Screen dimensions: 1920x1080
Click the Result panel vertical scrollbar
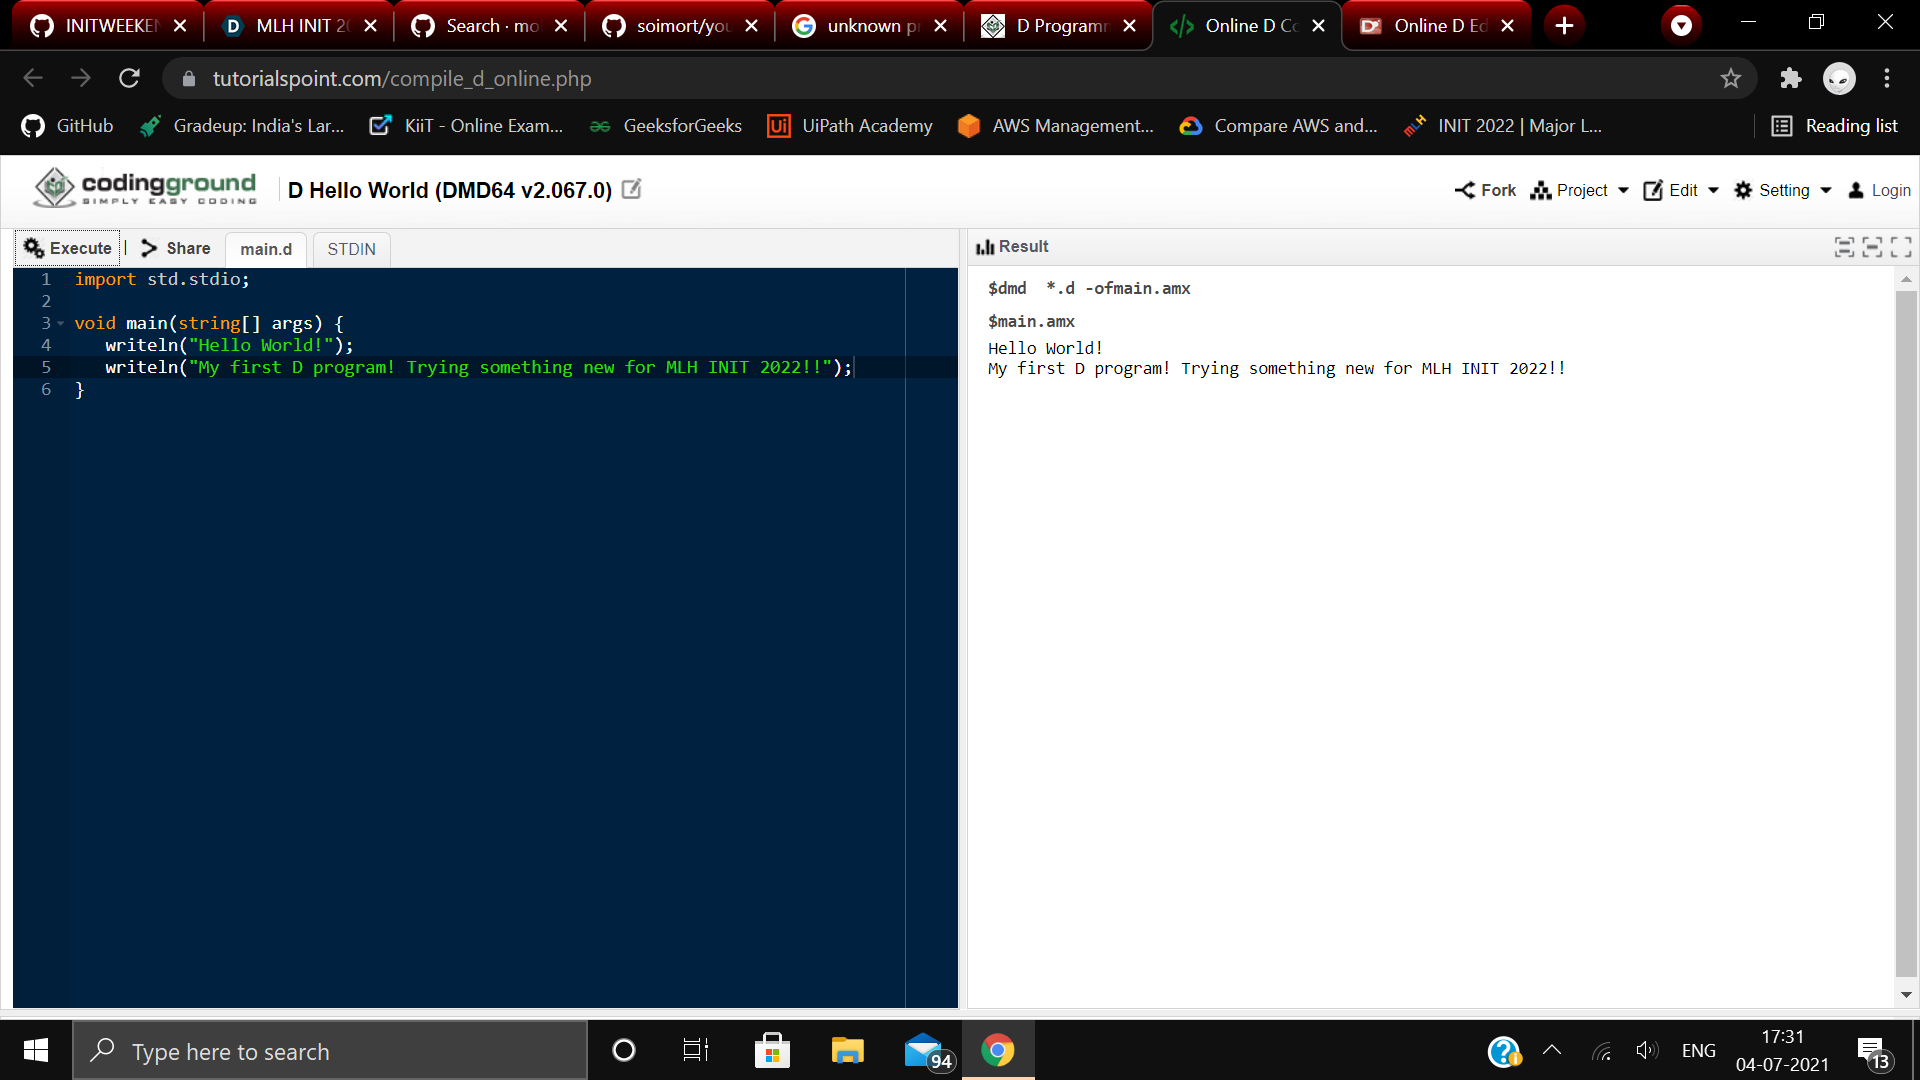[x=1906, y=630]
